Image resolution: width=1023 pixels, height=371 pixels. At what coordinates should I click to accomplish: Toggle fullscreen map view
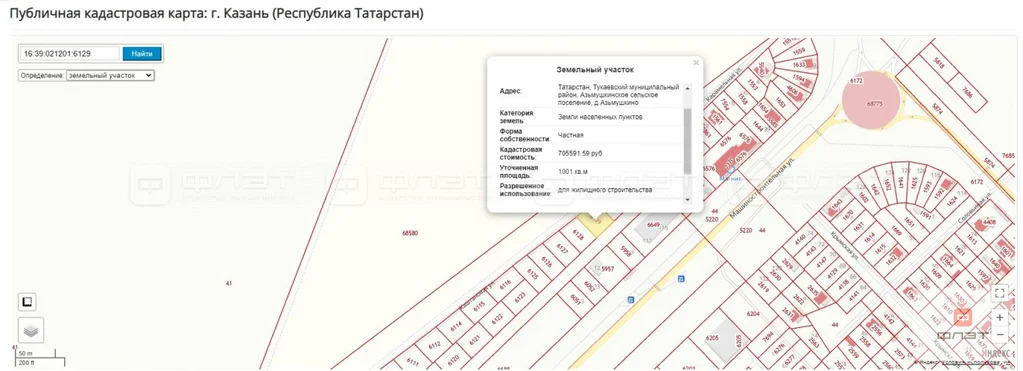[x=1000, y=293]
